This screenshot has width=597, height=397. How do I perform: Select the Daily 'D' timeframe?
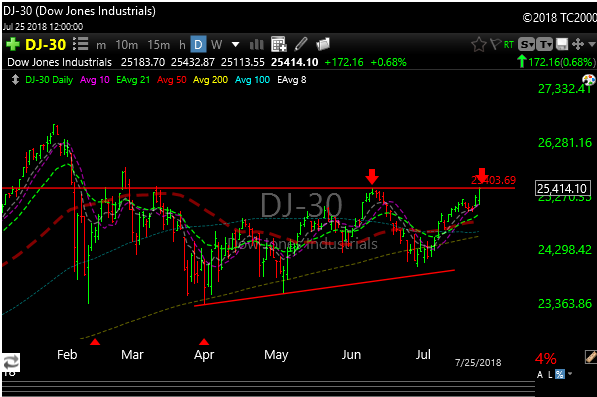point(198,45)
